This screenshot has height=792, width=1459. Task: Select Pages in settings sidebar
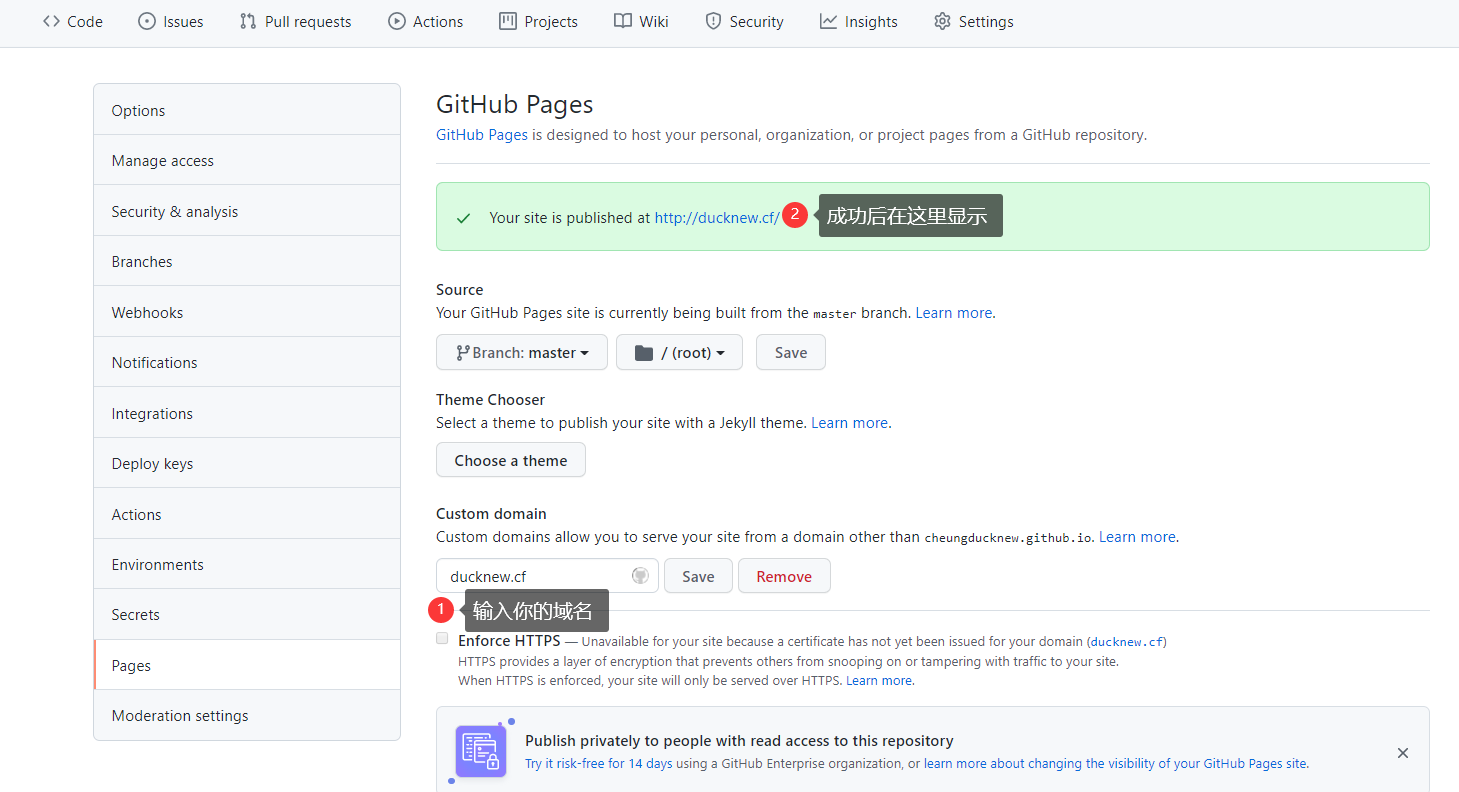click(247, 665)
